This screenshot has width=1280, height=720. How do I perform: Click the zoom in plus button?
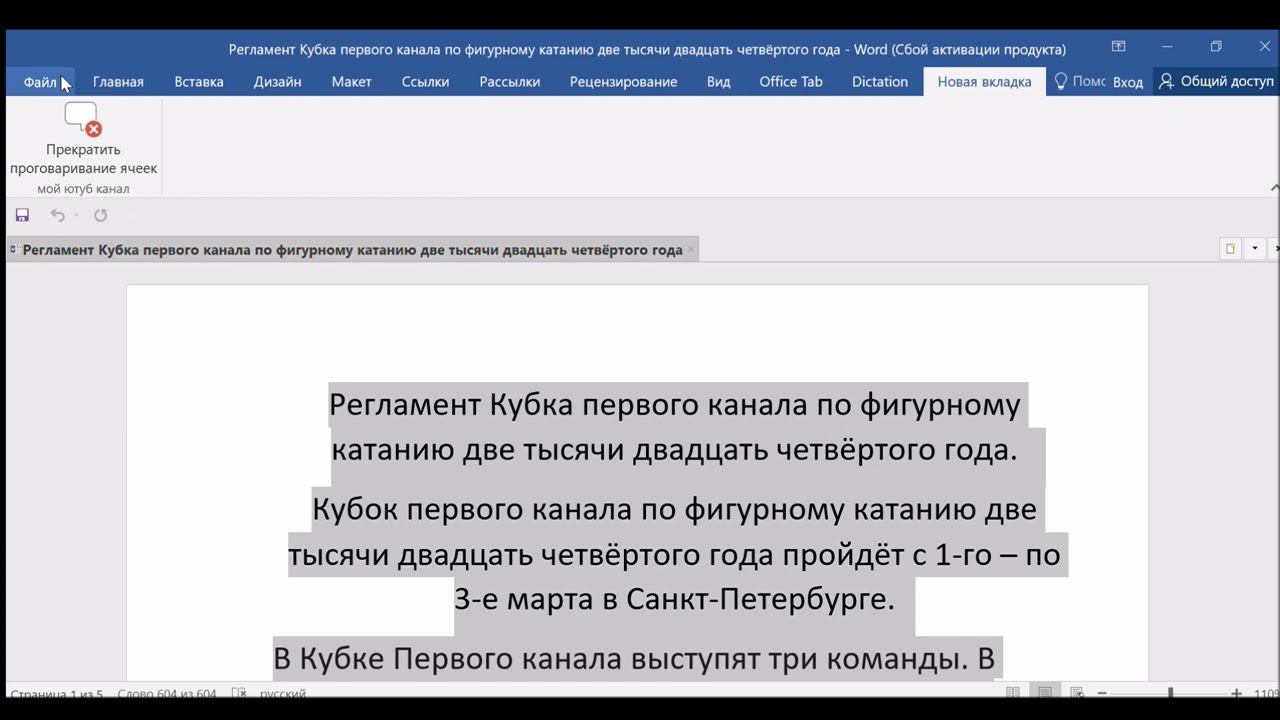[1236, 693]
